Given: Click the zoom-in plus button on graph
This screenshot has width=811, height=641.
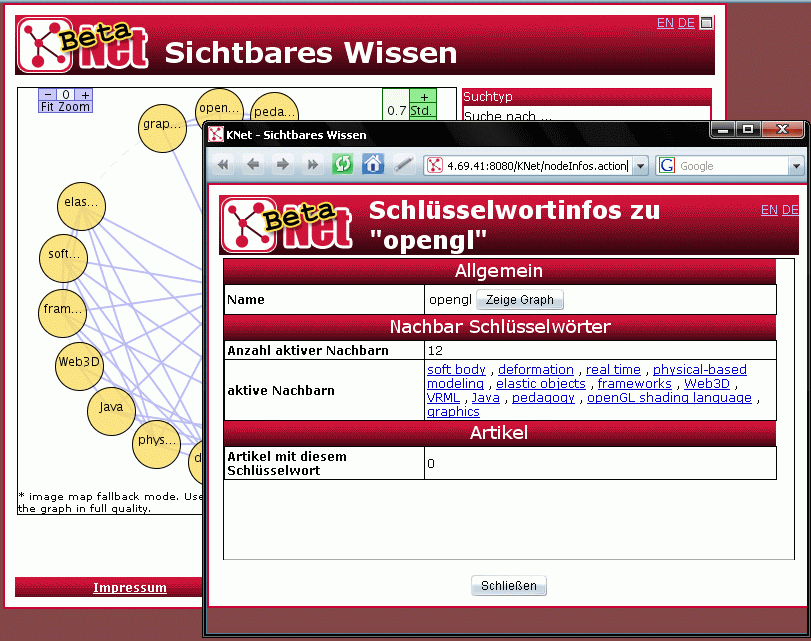Looking at the screenshot, I should point(85,96).
